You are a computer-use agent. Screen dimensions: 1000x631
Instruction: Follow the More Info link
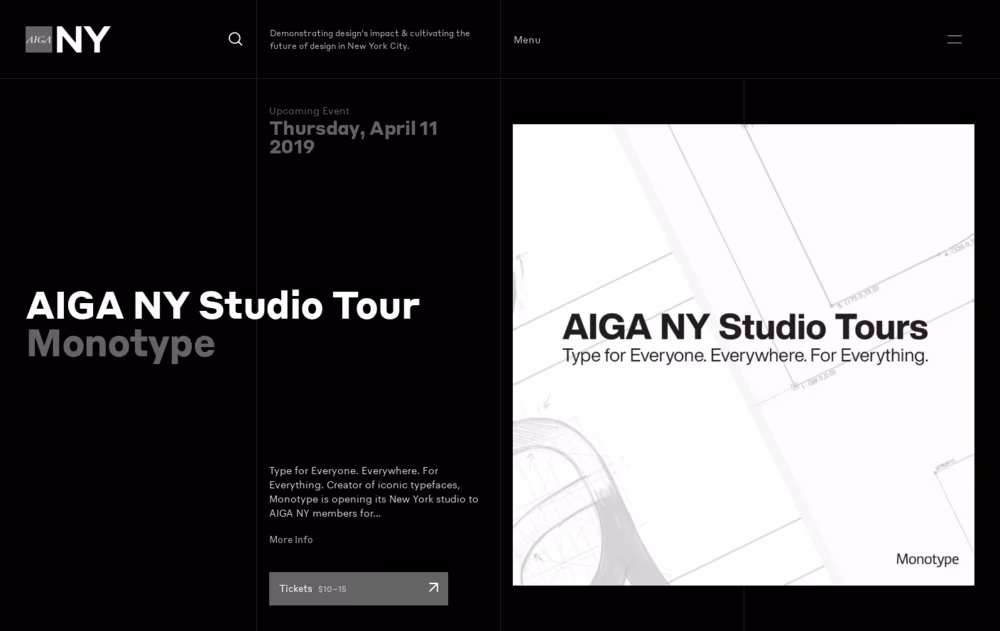pos(291,540)
